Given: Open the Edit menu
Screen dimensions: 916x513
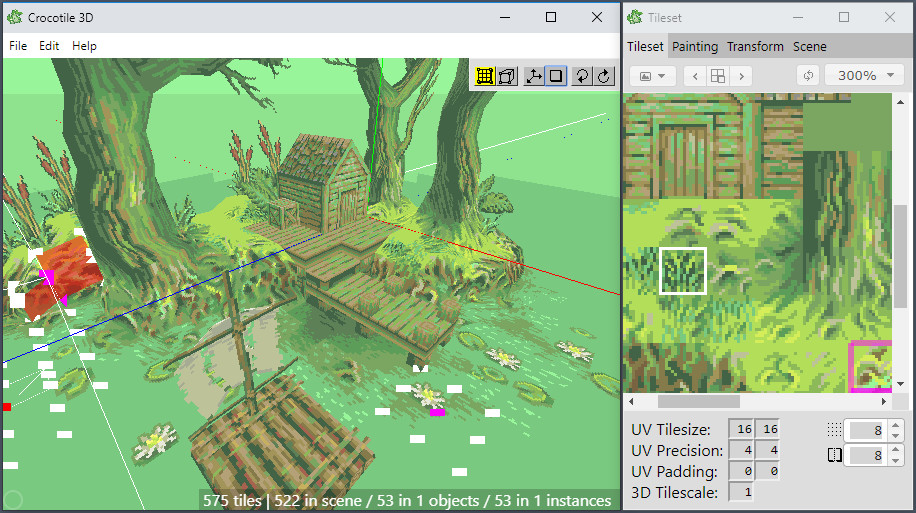Looking at the screenshot, I should click(49, 46).
